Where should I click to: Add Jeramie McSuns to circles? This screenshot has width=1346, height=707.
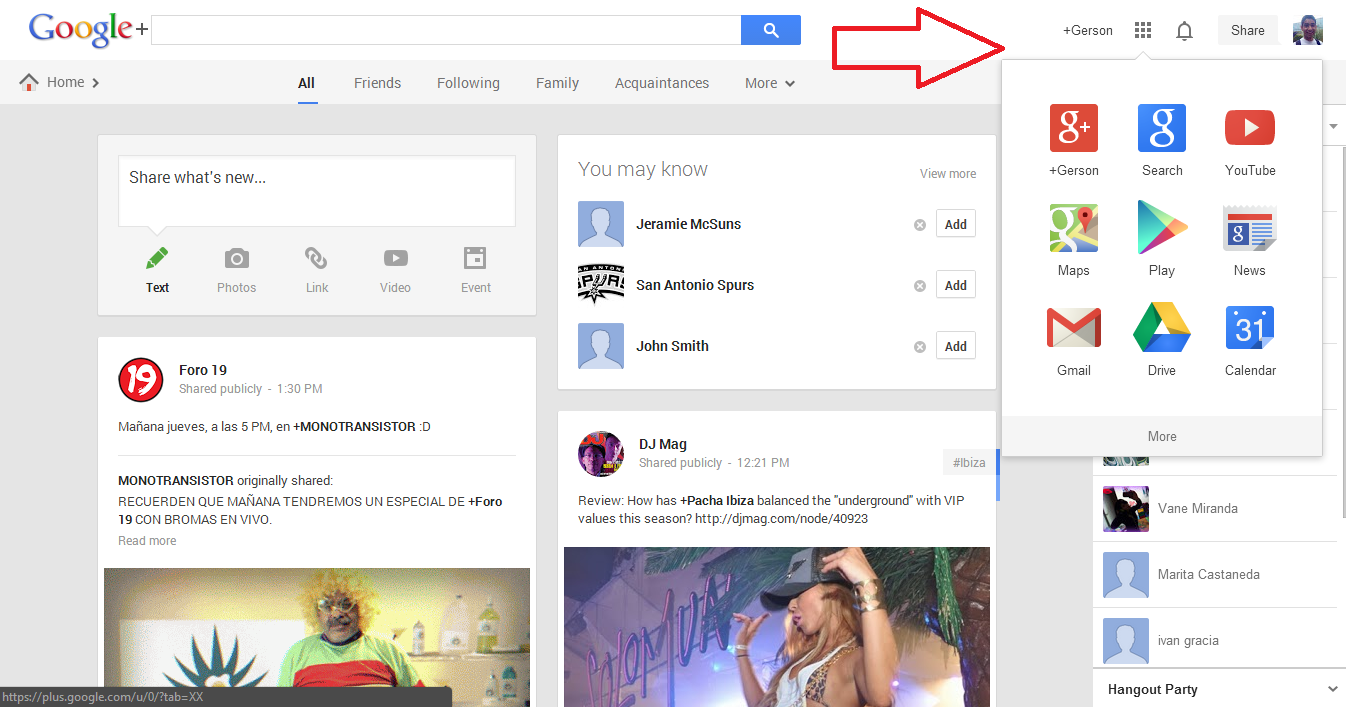[x=956, y=224]
